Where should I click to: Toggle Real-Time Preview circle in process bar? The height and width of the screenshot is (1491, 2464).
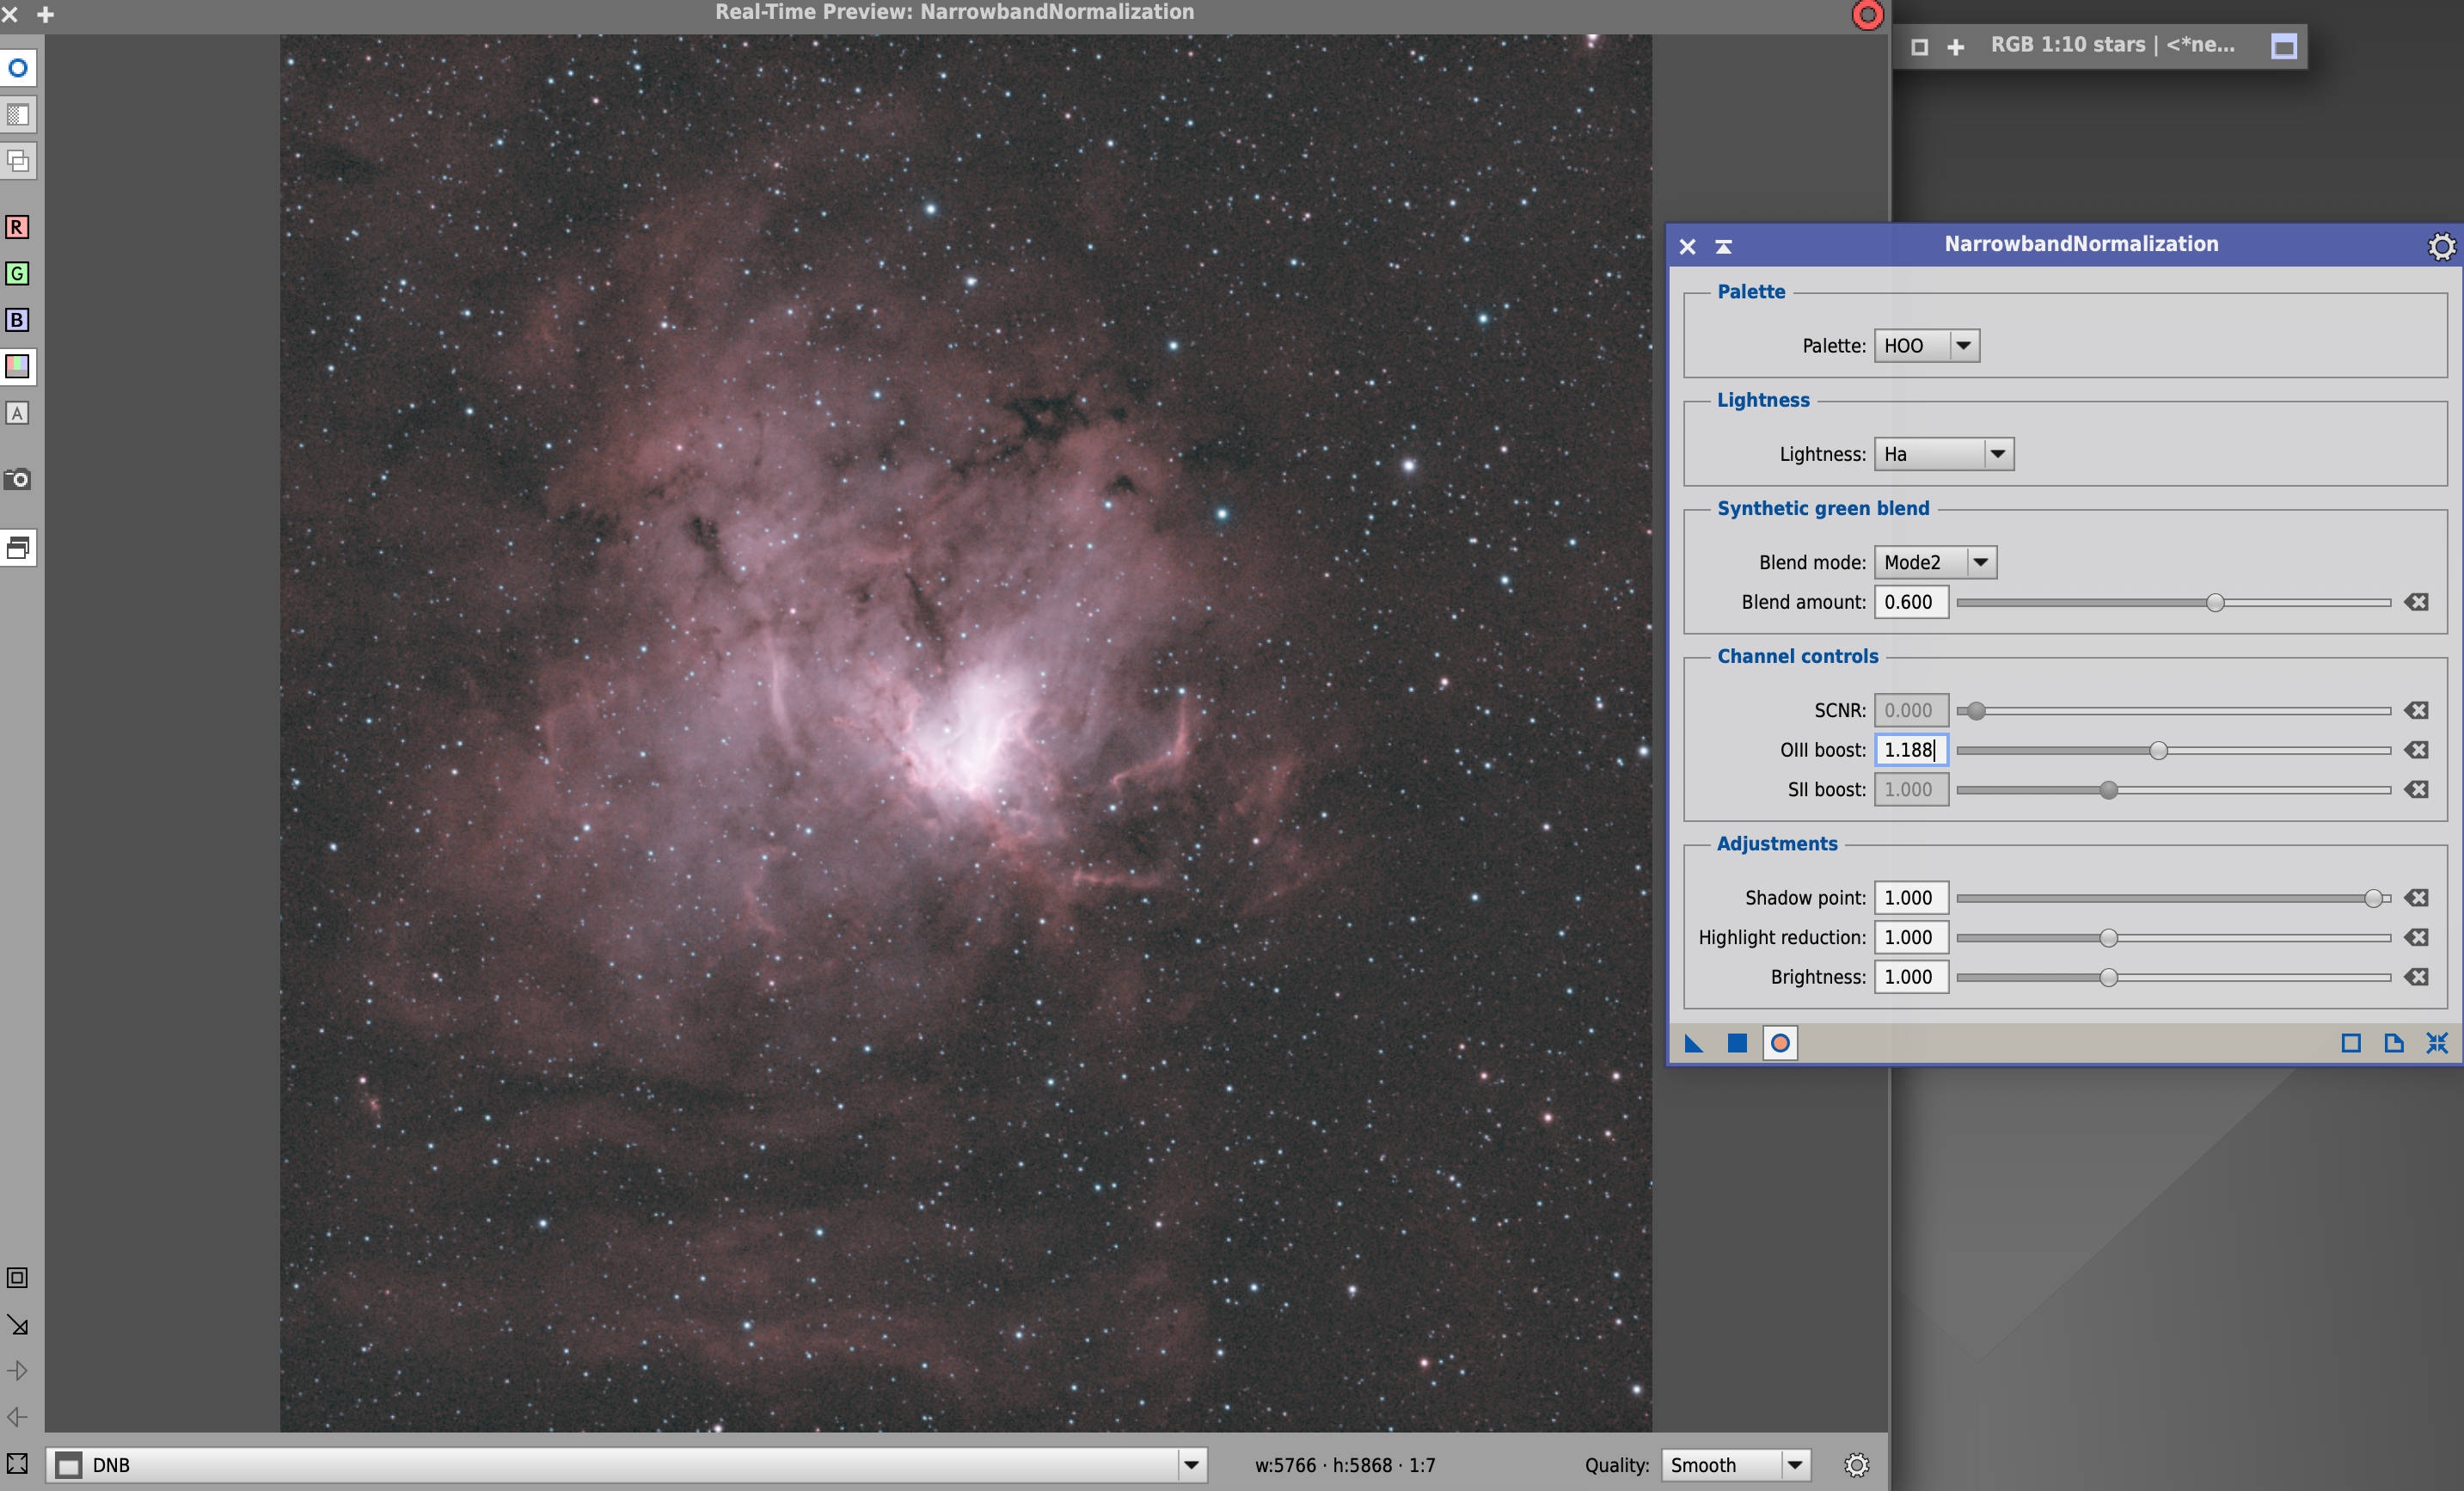click(x=1780, y=1043)
